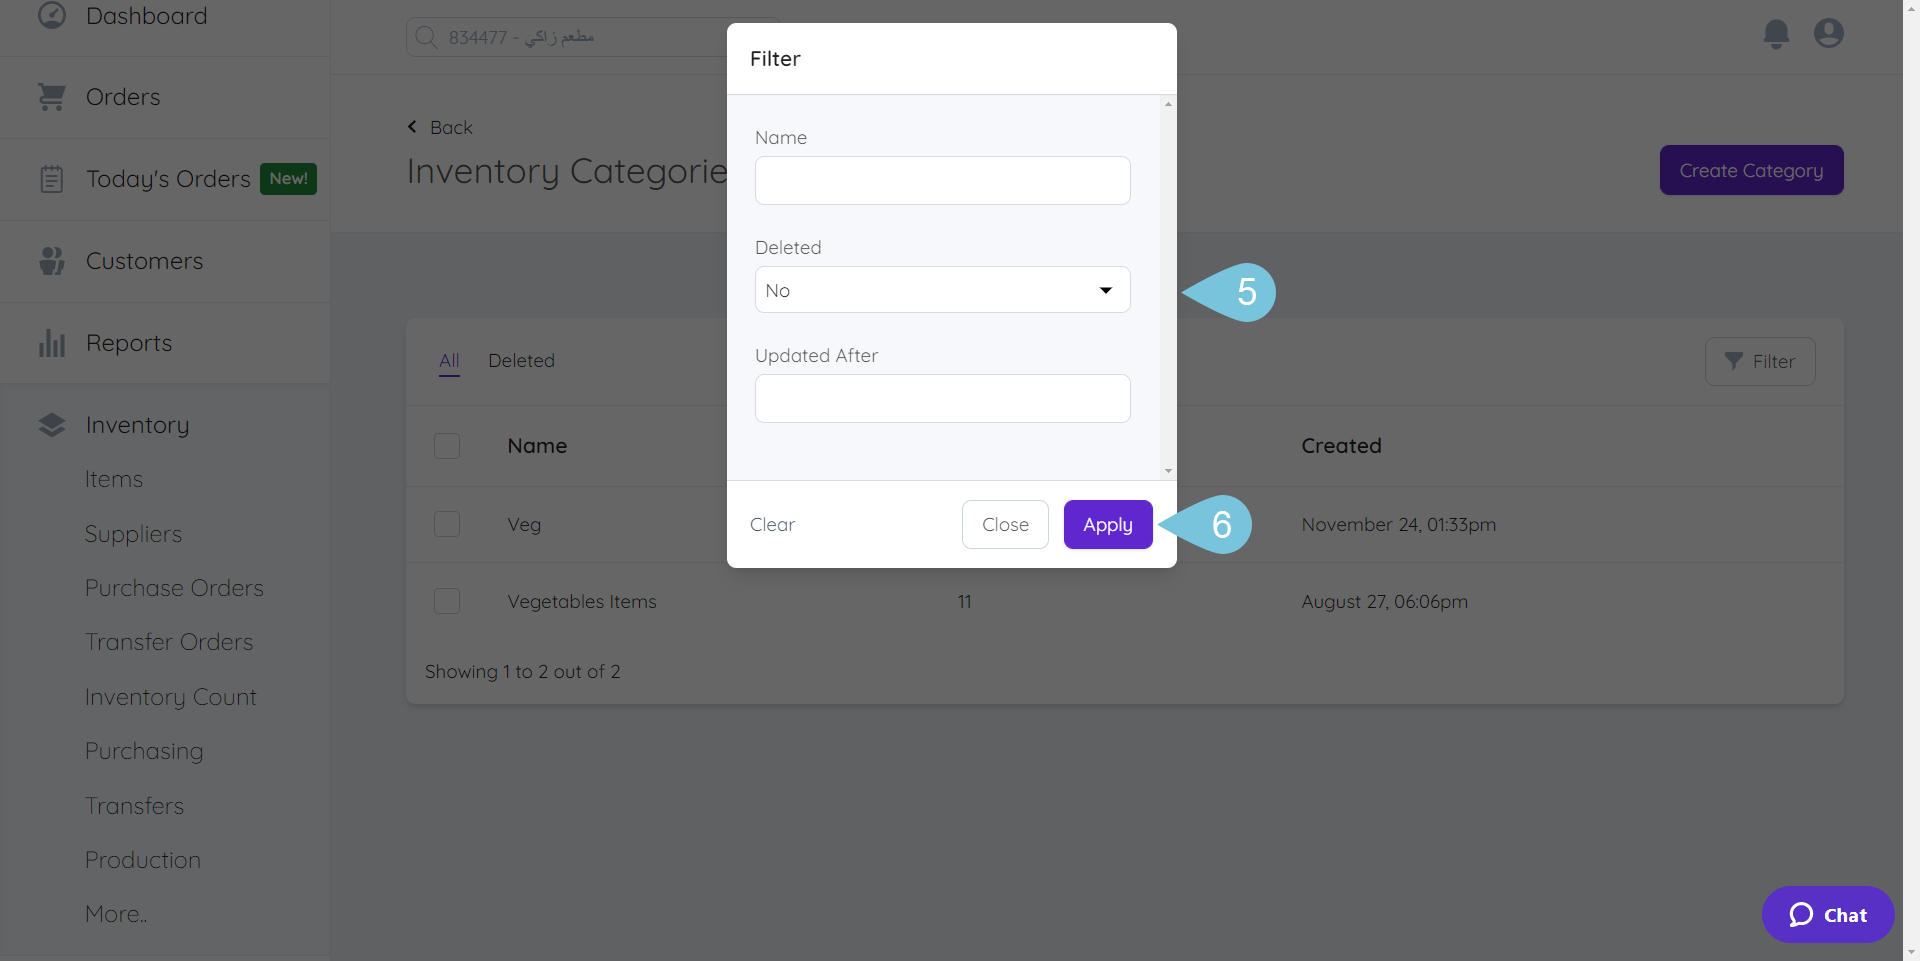The image size is (1920, 961).
Task: Click the Orders shopping cart icon
Action: [51, 97]
